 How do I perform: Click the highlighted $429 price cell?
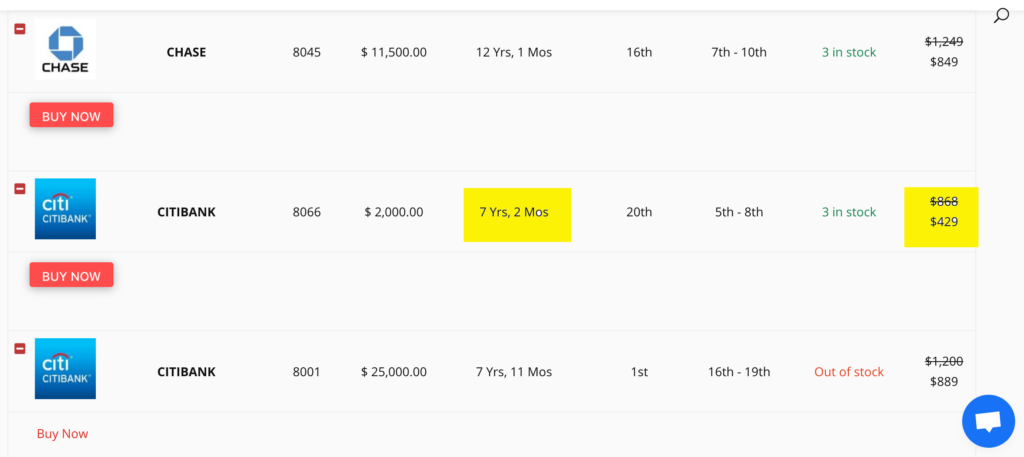tap(942, 222)
